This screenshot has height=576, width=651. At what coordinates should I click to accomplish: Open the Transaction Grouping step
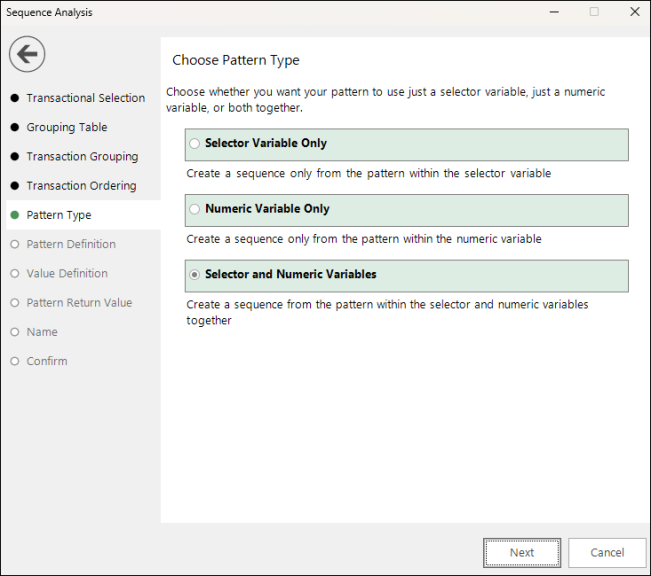pyautogui.click(x=82, y=157)
